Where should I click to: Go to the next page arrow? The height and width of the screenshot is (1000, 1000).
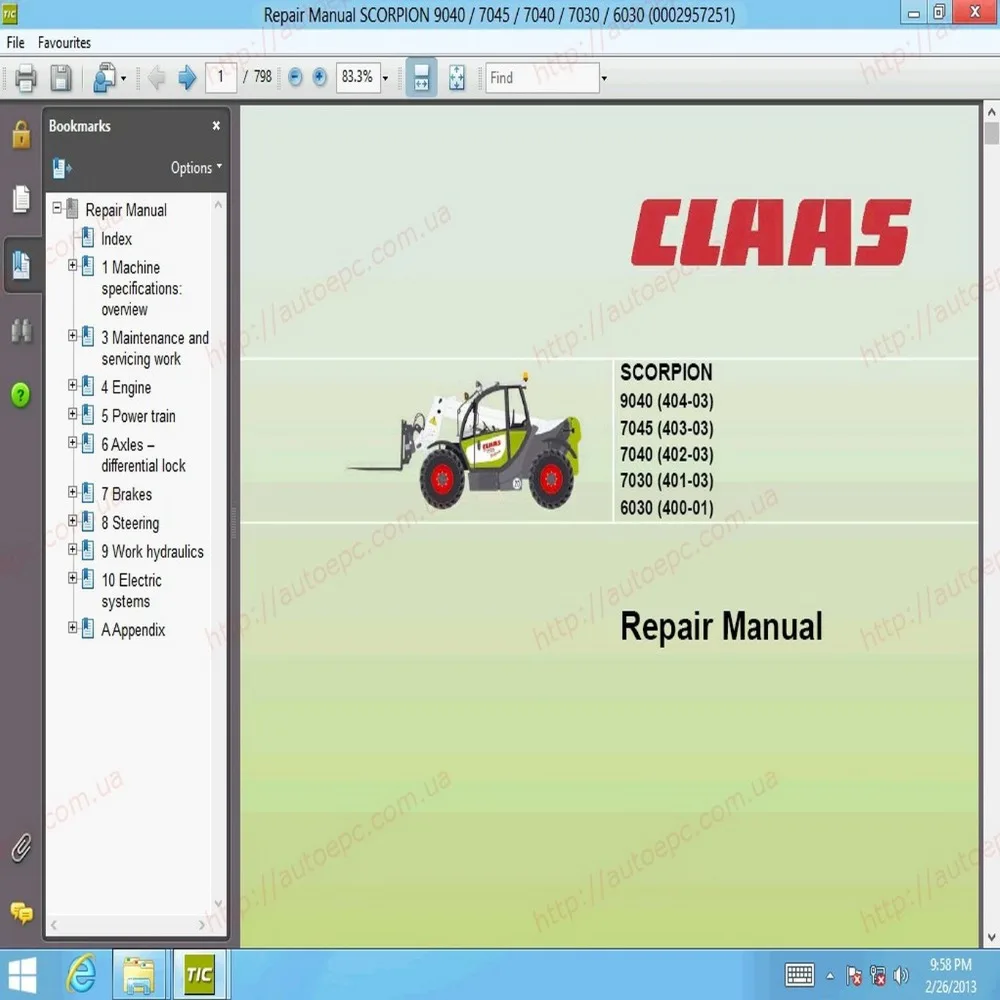tap(186, 78)
